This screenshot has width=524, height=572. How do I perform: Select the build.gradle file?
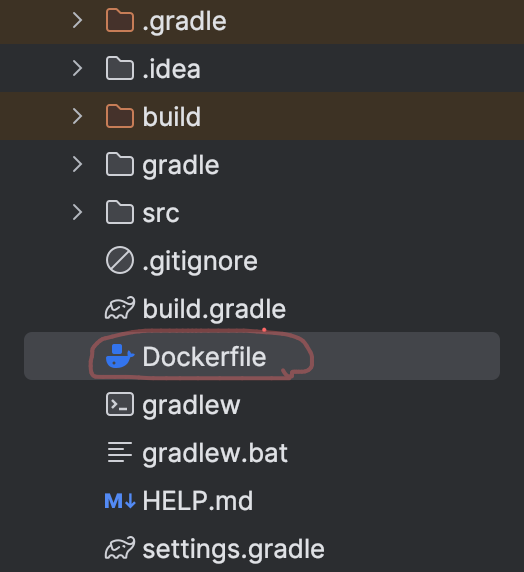pyautogui.click(x=214, y=309)
